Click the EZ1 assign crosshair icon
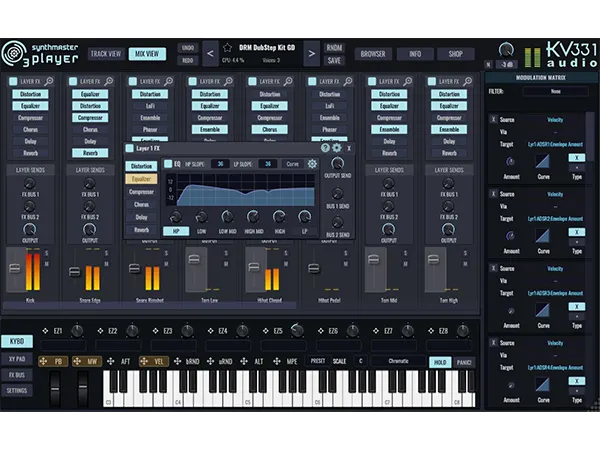Viewport: 600px width, 450px height. click(x=45, y=331)
